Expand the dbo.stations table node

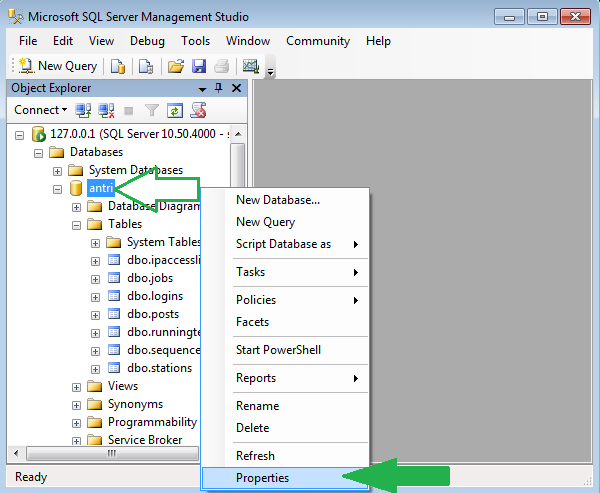point(95,369)
